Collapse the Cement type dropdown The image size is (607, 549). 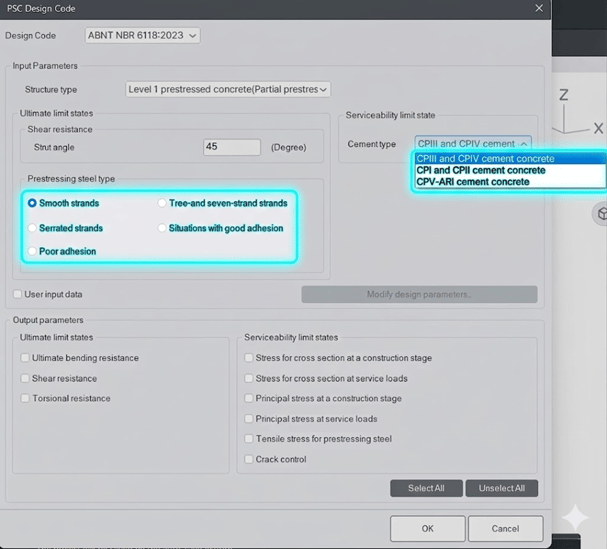click(x=472, y=144)
